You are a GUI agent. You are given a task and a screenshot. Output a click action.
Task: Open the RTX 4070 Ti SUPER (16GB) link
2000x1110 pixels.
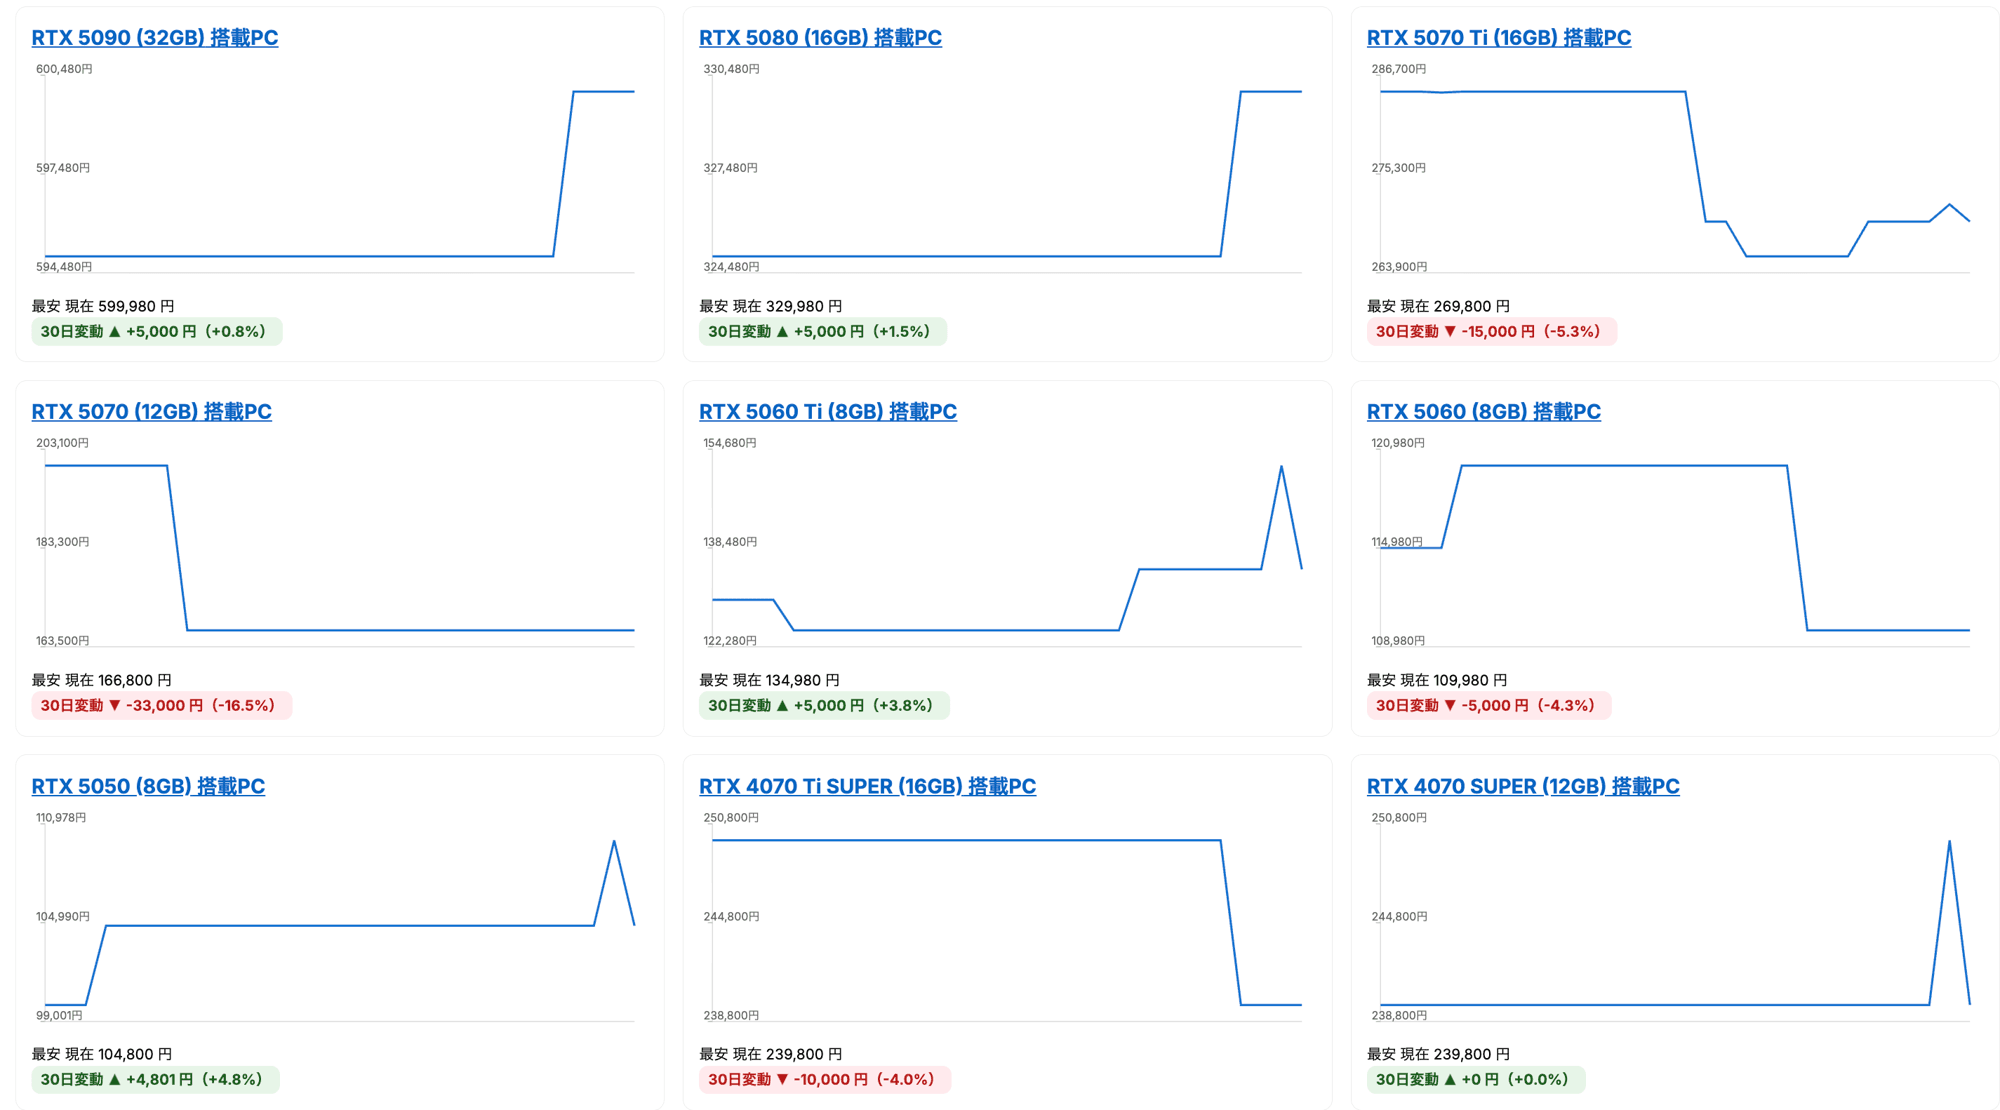pos(867,786)
